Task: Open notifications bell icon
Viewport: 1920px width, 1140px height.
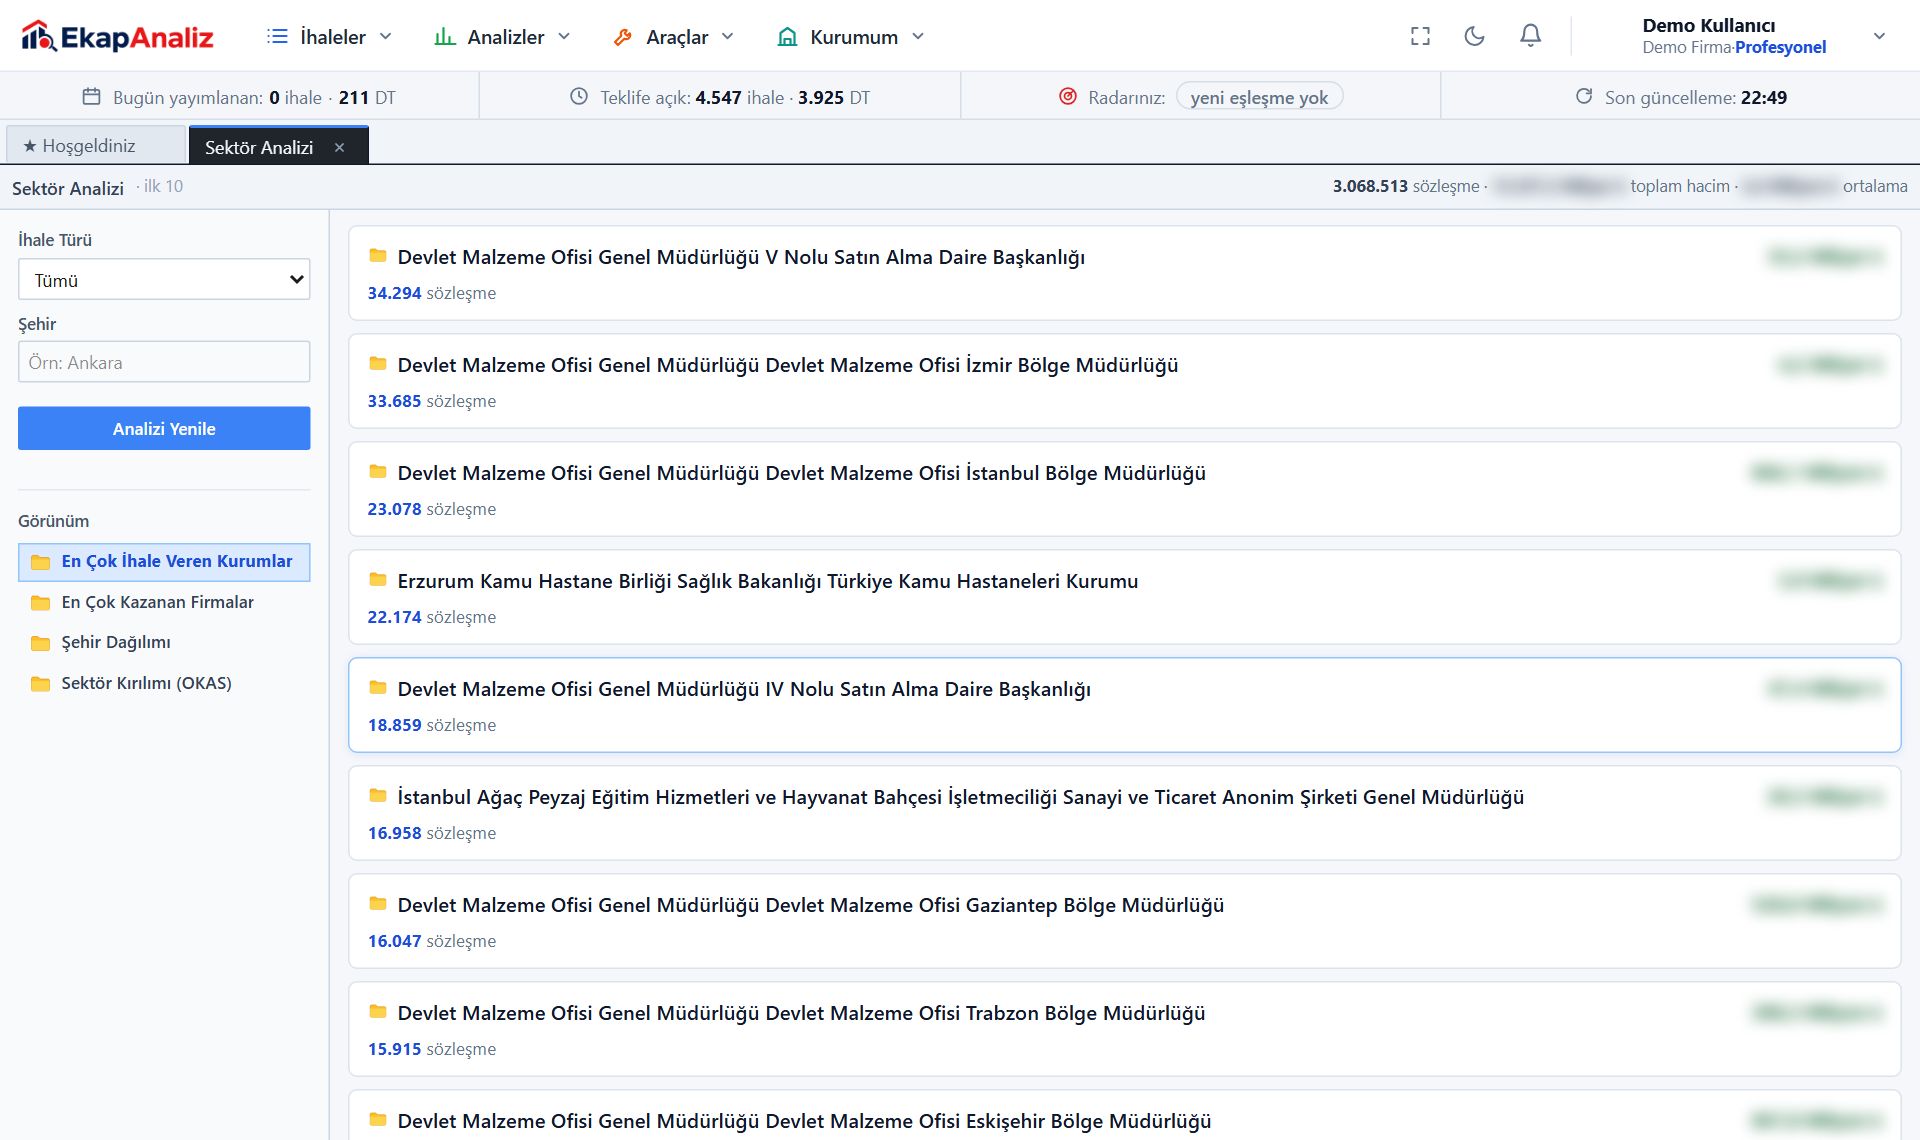Action: 1530,36
